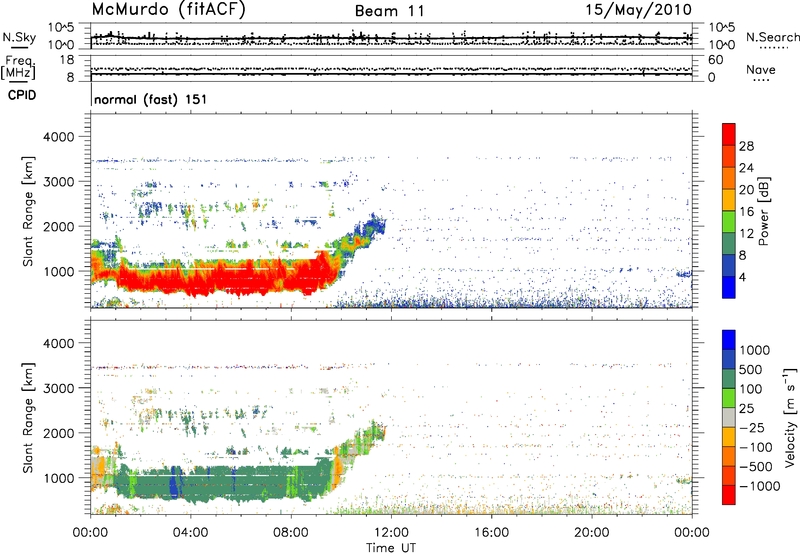Screen dimensions: 800x554
Task: Click the blue velocity streak near 03:30
Action: click(x=175, y=482)
